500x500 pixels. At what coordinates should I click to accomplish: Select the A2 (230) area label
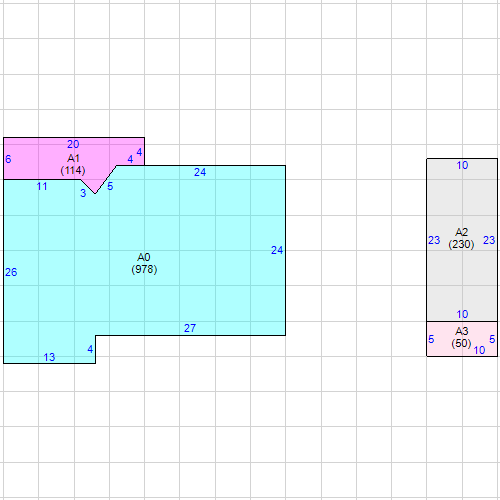pyautogui.click(x=461, y=238)
